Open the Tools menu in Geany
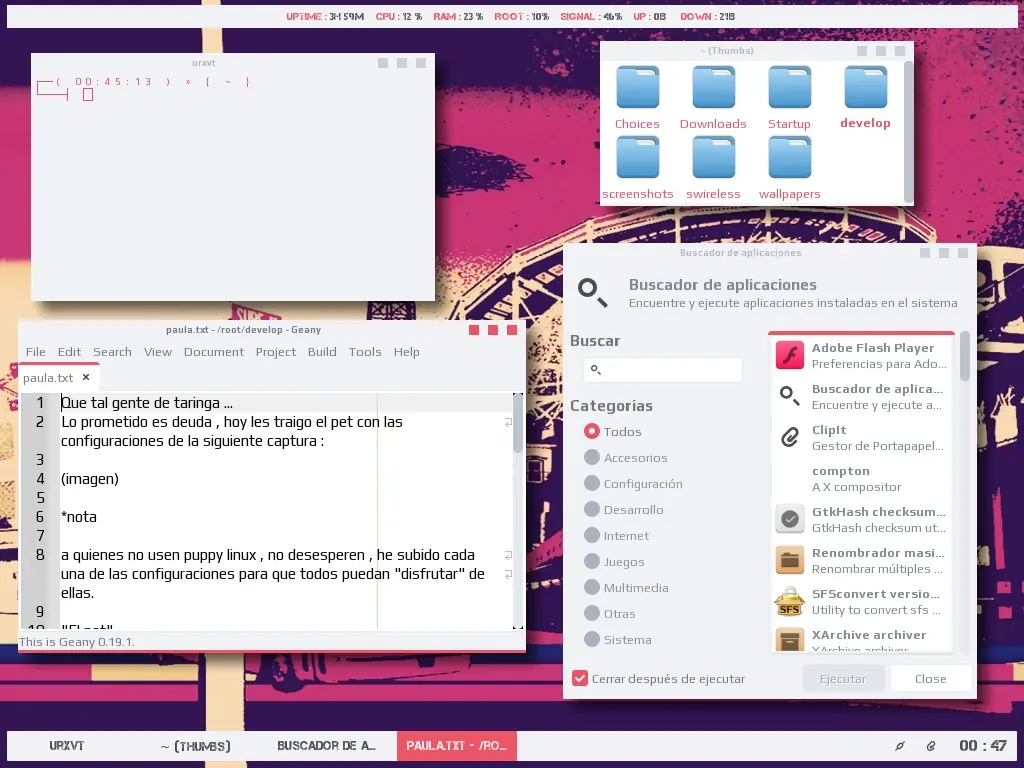The height and width of the screenshot is (768, 1024). [365, 351]
